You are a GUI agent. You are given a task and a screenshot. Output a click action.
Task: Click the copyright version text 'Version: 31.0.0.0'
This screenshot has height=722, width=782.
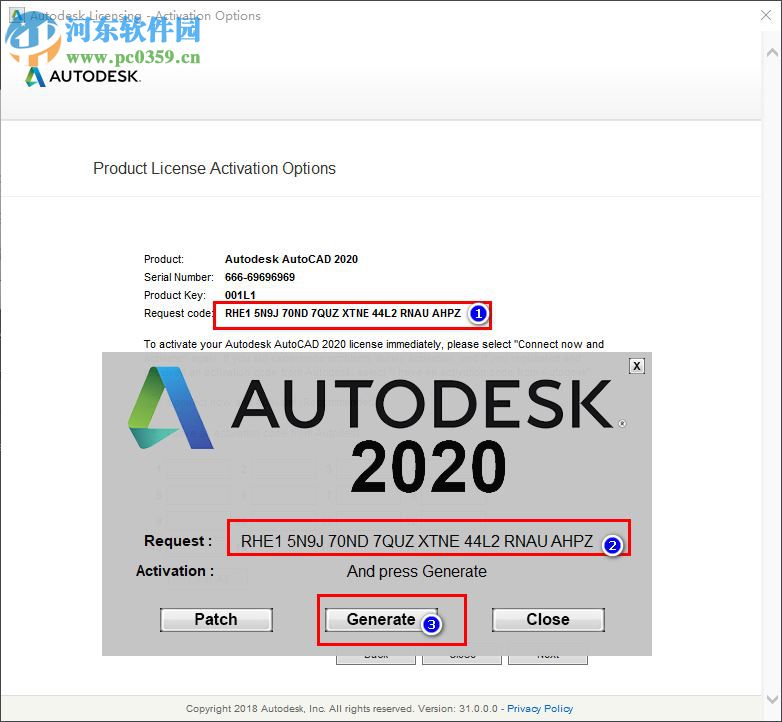458,709
